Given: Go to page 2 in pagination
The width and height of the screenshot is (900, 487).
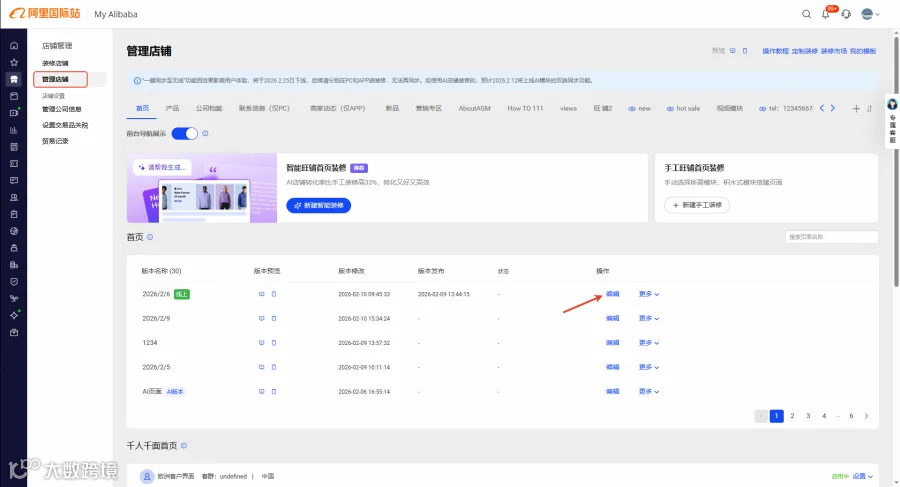Looking at the screenshot, I should pos(792,416).
